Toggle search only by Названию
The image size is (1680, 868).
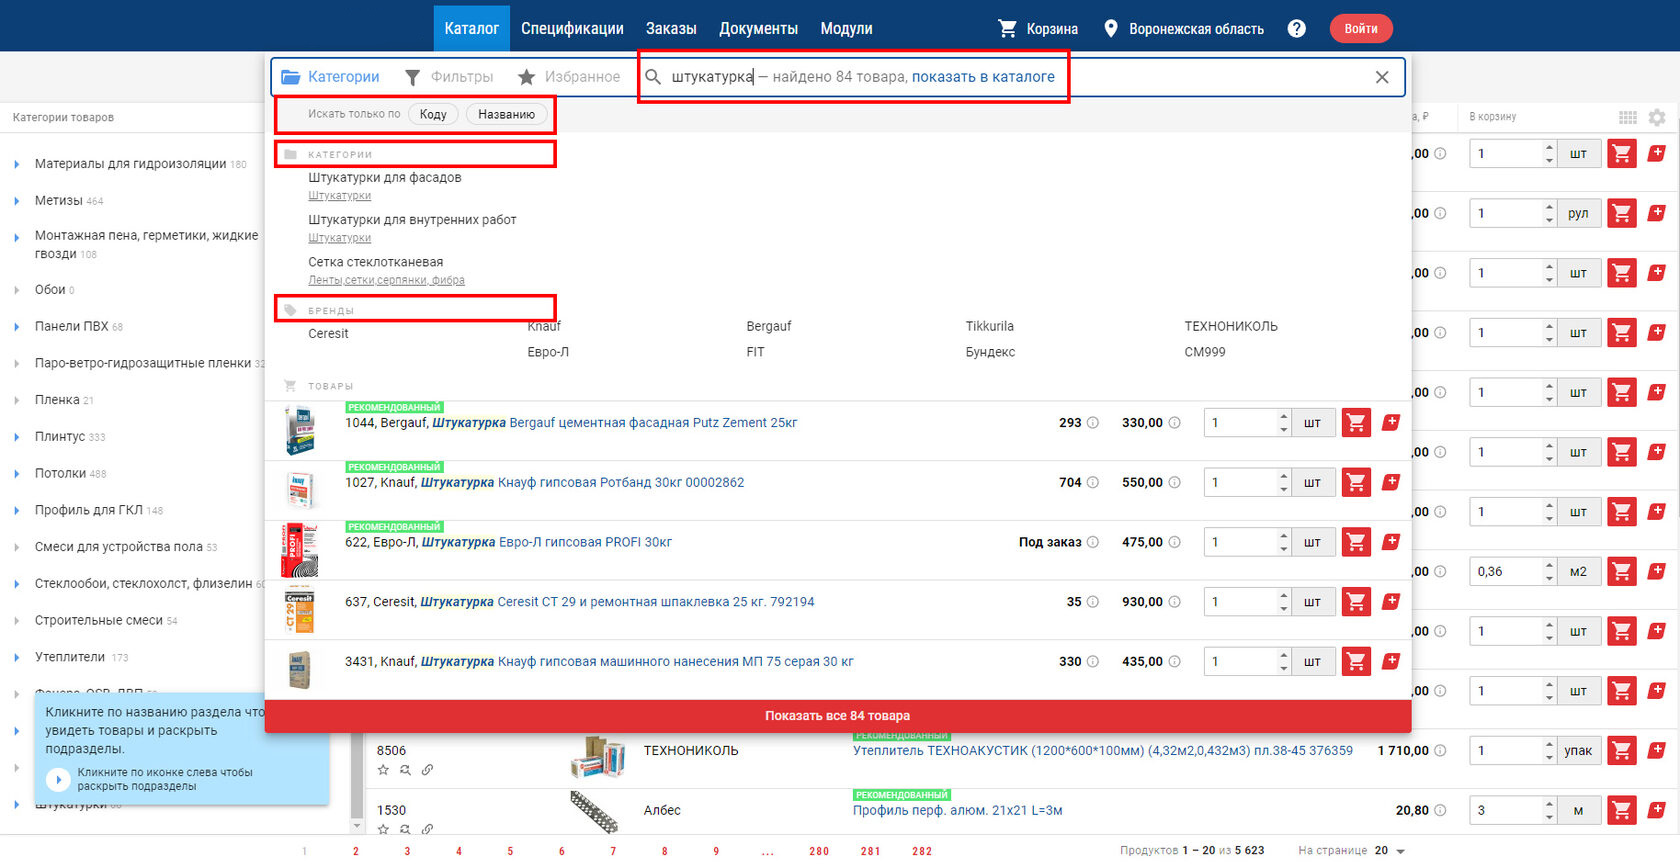506,114
